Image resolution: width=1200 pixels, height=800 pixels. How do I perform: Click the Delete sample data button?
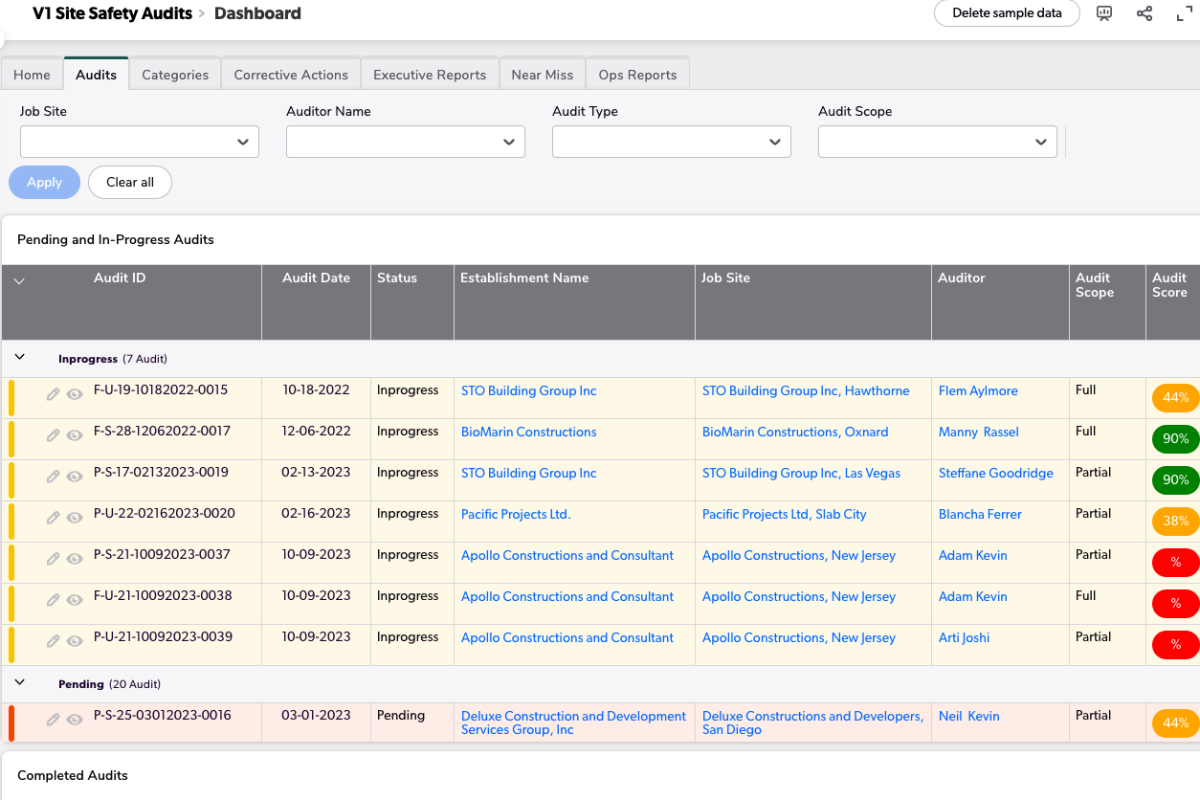point(1006,13)
